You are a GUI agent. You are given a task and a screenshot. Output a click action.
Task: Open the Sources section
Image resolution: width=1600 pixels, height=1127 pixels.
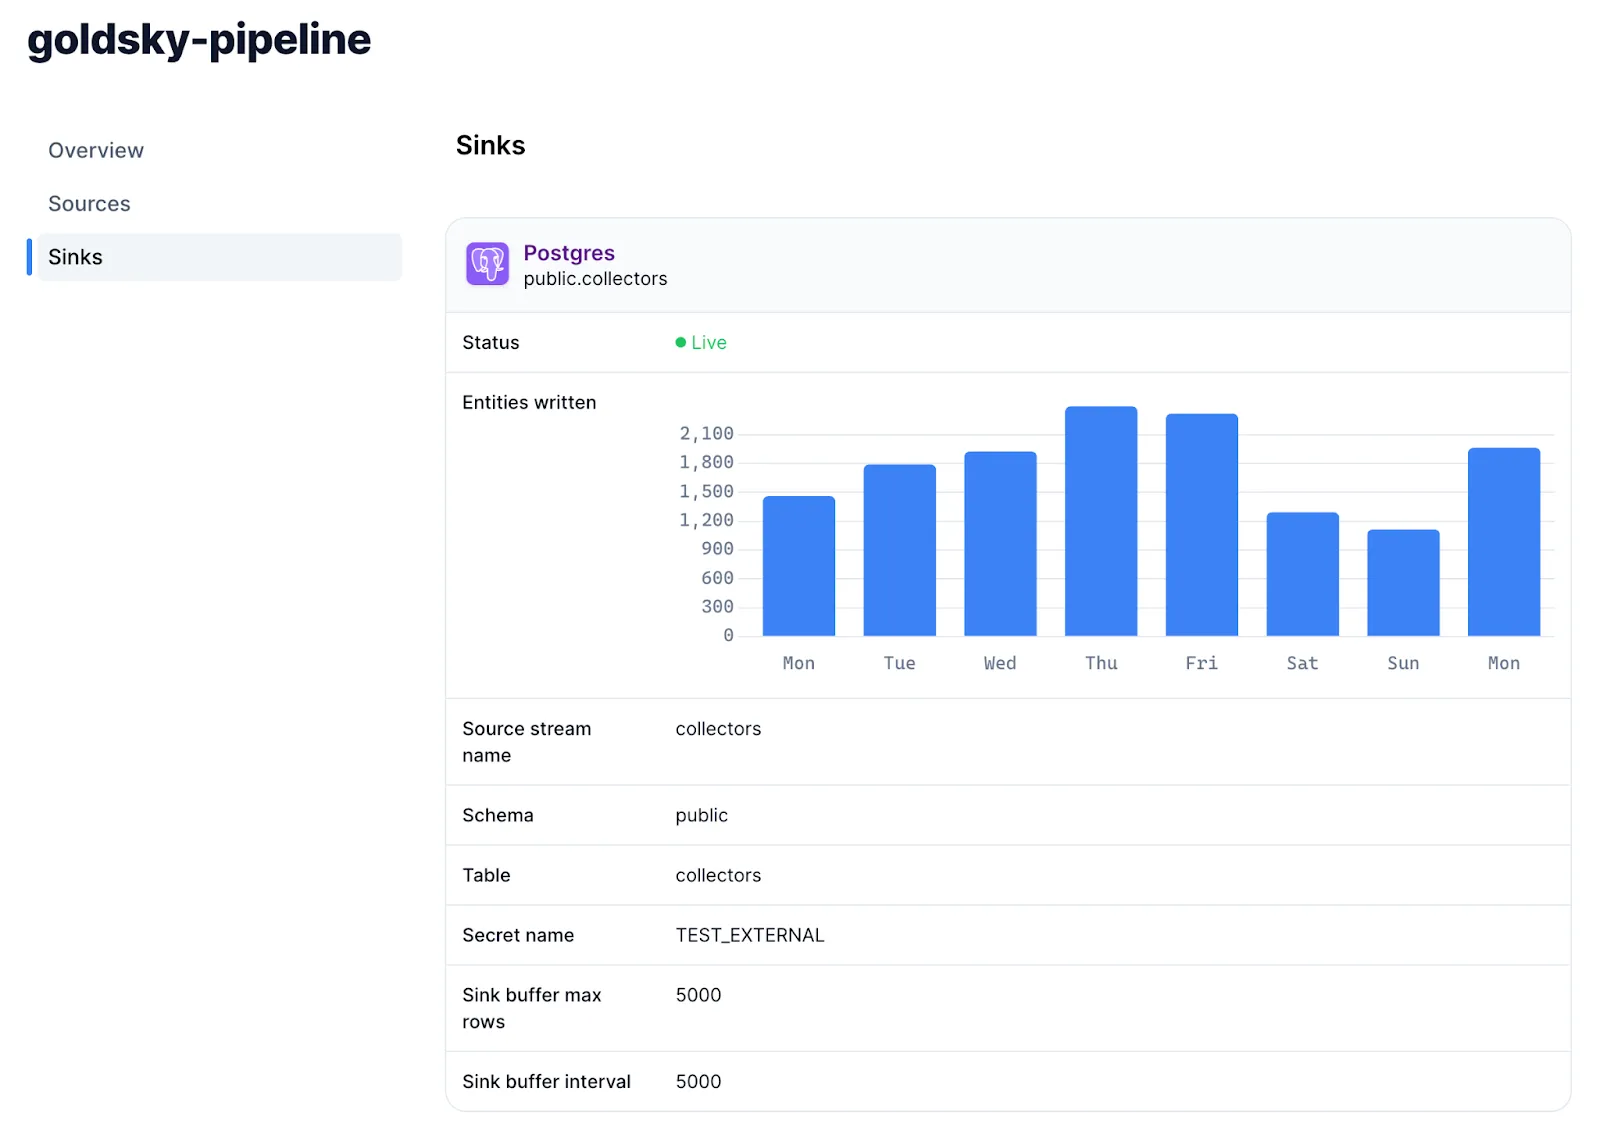pyautogui.click(x=89, y=203)
